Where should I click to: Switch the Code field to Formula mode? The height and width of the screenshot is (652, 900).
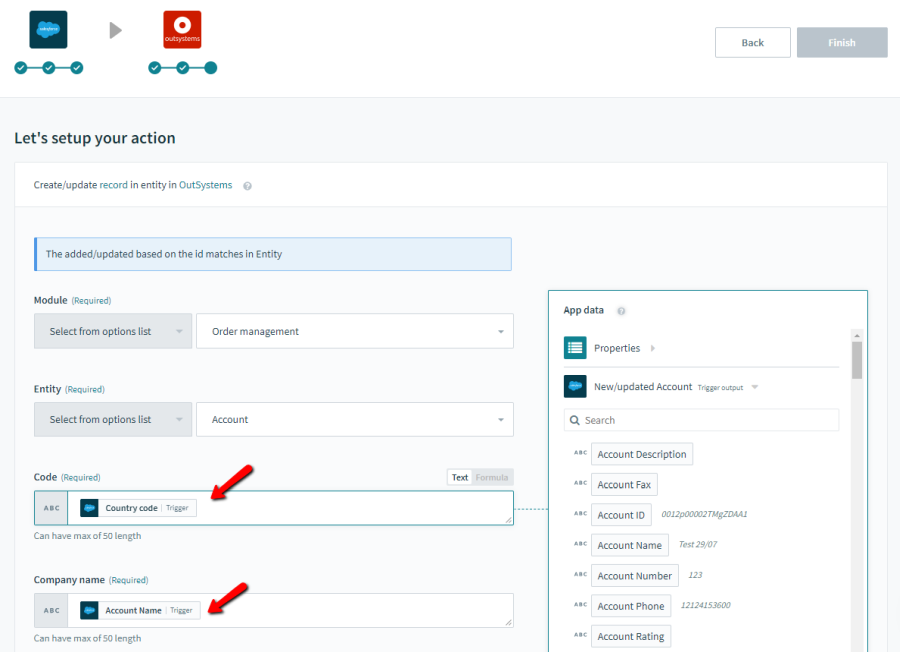492,477
